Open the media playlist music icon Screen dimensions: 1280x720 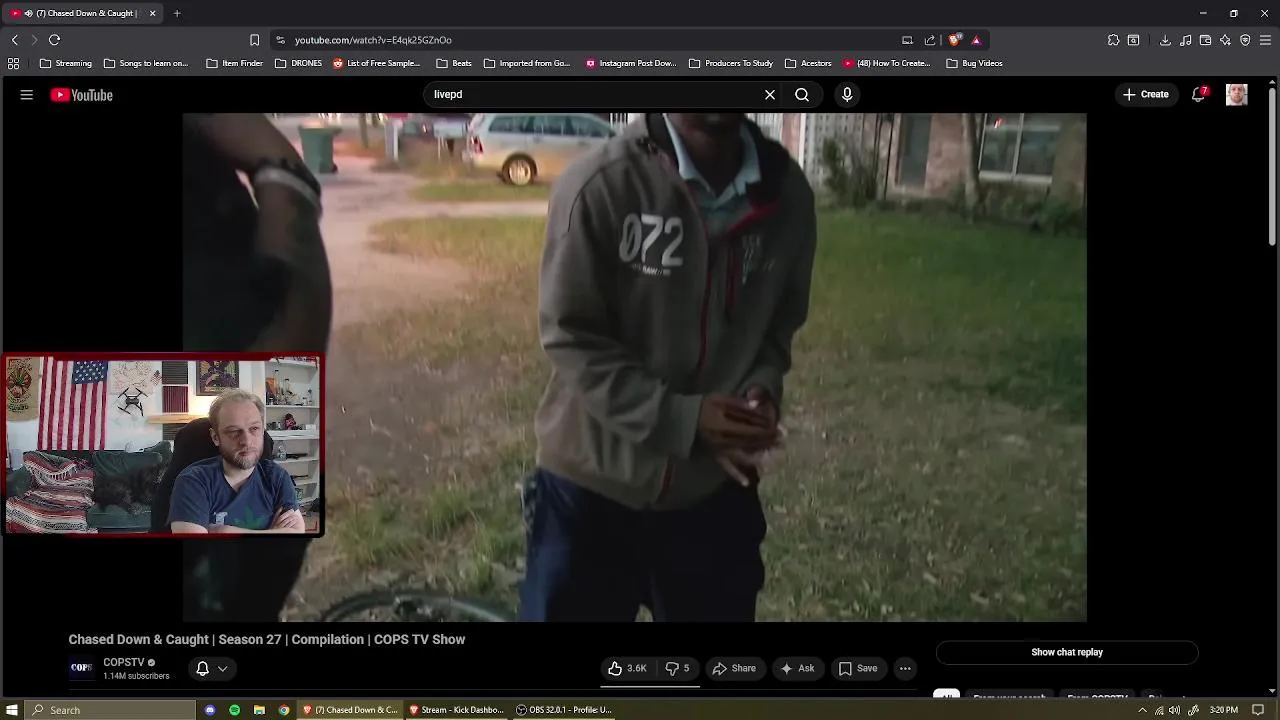1185,40
